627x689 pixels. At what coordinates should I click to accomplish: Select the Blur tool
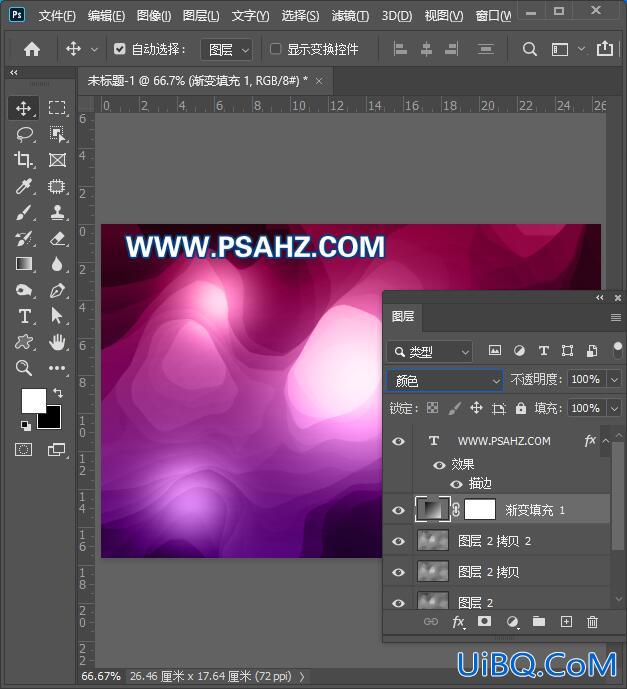click(57, 264)
